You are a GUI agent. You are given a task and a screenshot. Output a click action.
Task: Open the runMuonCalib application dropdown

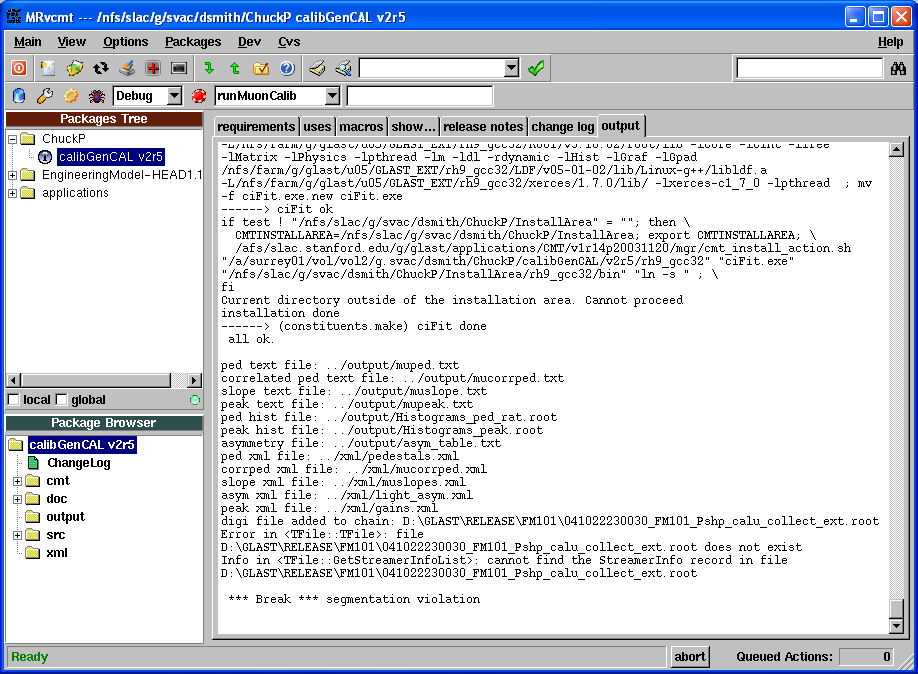(333, 95)
